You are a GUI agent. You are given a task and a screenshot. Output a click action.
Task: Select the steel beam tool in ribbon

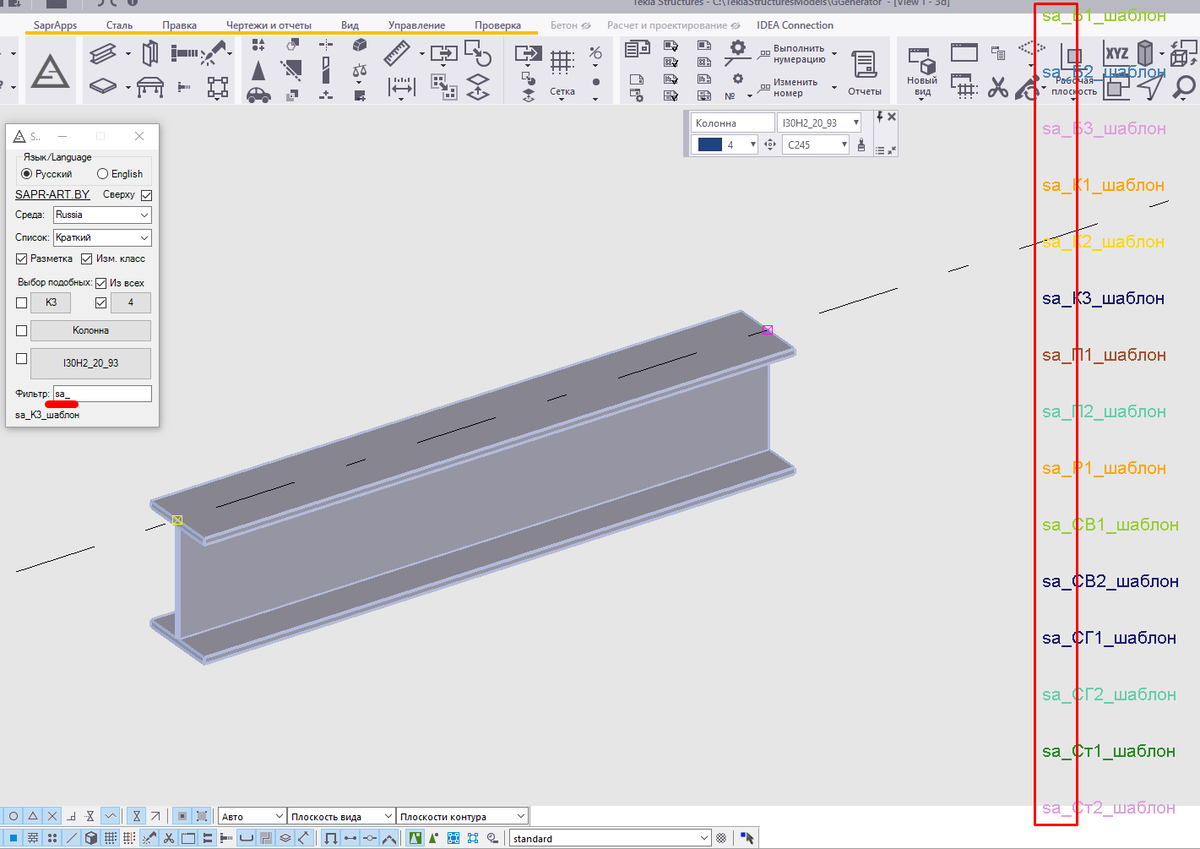pyautogui.click(x=103, y=52)
